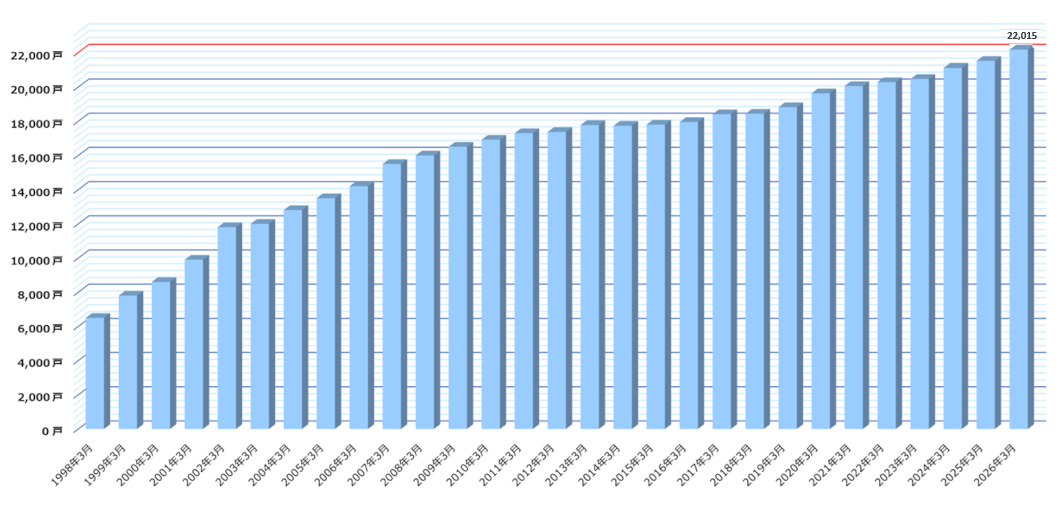Click the 4,000戸 axis label
Screen dimensions: 1059x509
tap(41, 363)
